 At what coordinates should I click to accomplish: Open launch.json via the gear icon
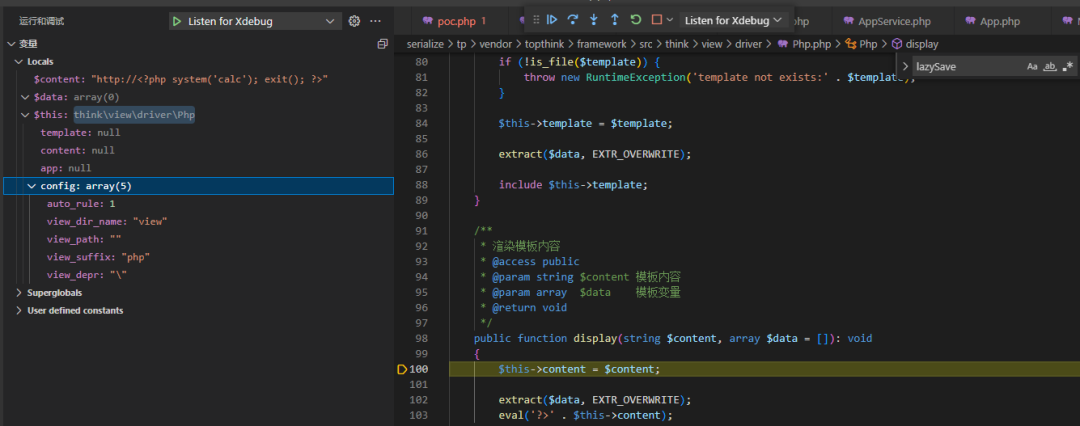coord(354,21)
